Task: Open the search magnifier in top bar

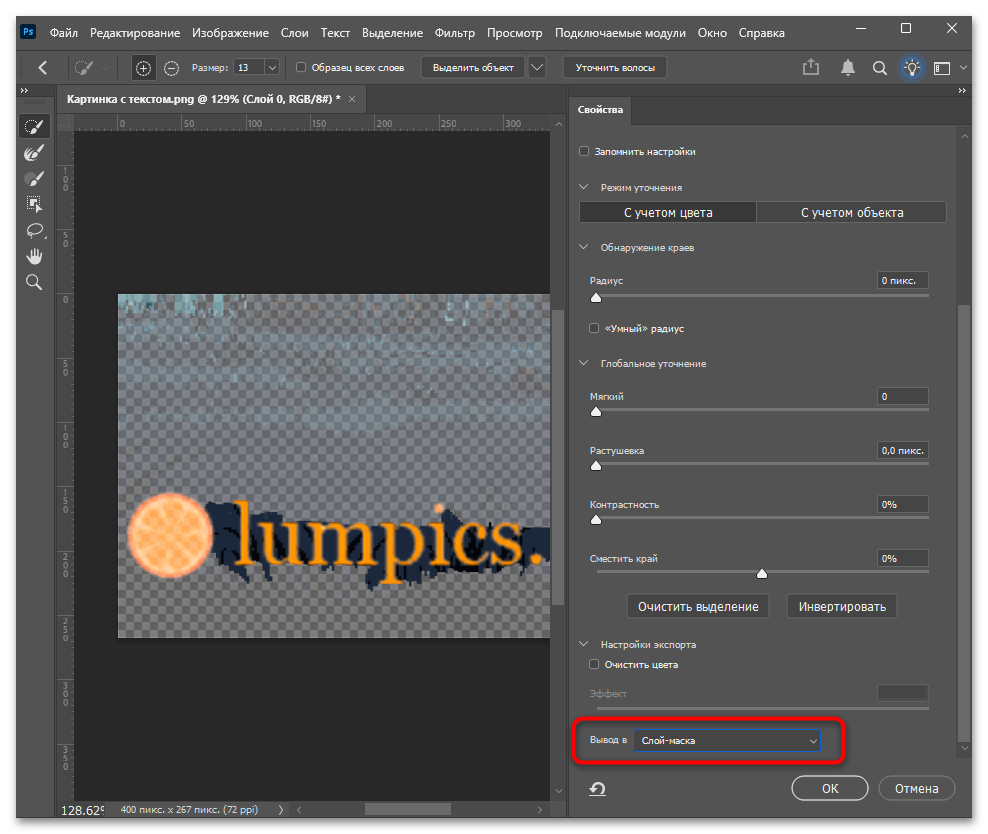Action: (x=880, y=67)
